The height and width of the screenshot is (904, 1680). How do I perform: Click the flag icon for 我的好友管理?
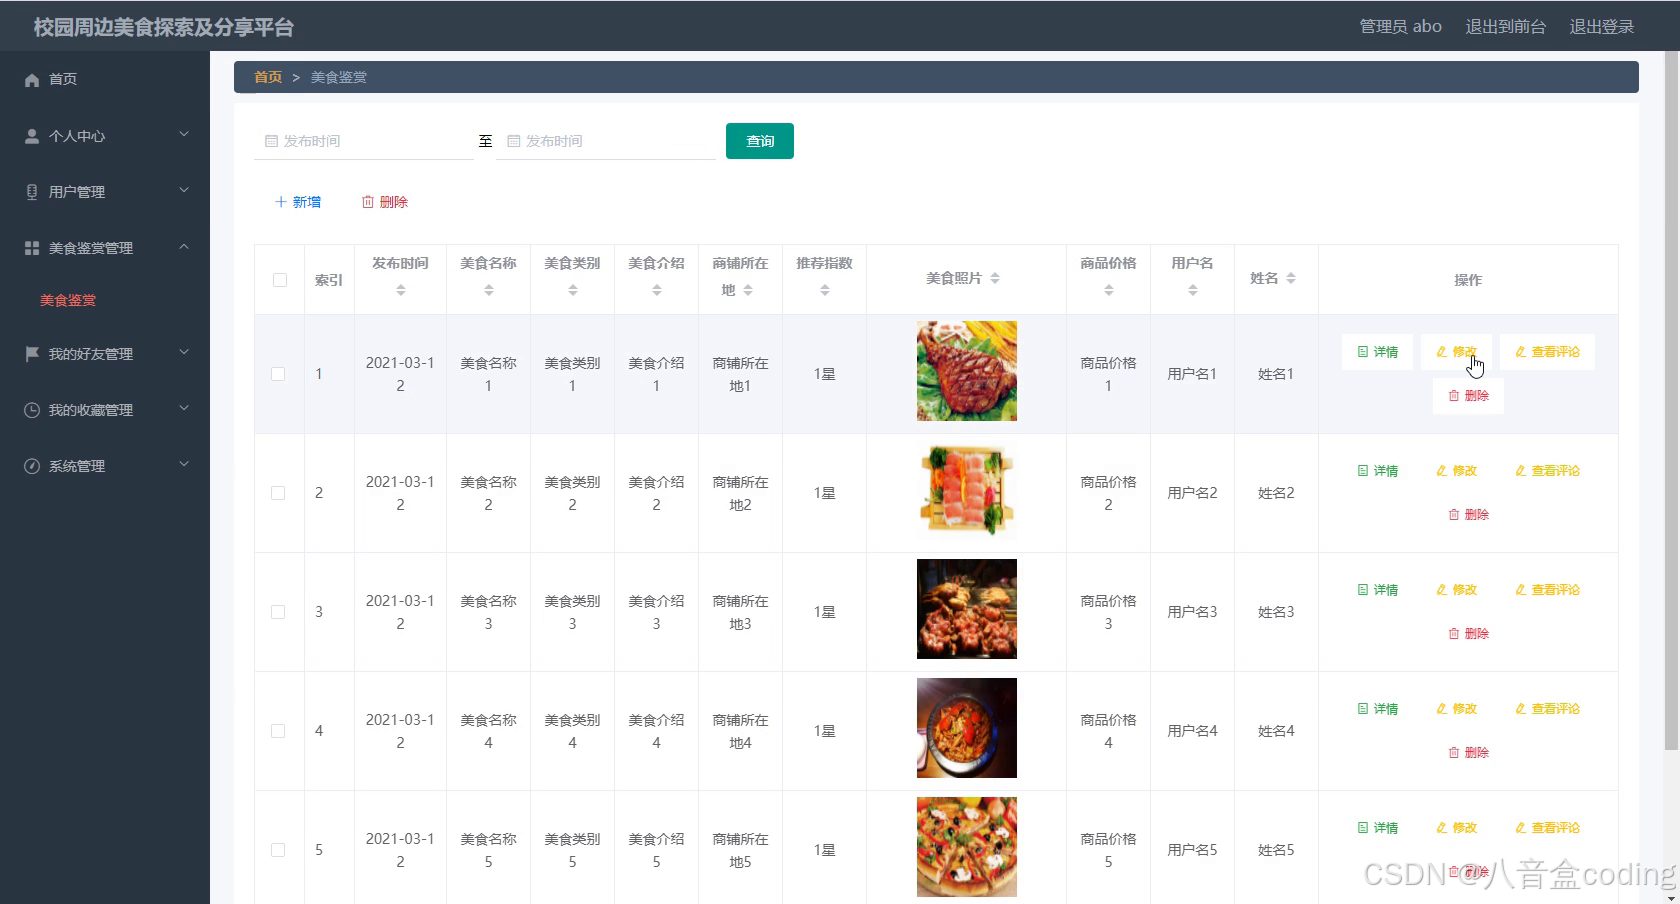(x=32, y=354)
